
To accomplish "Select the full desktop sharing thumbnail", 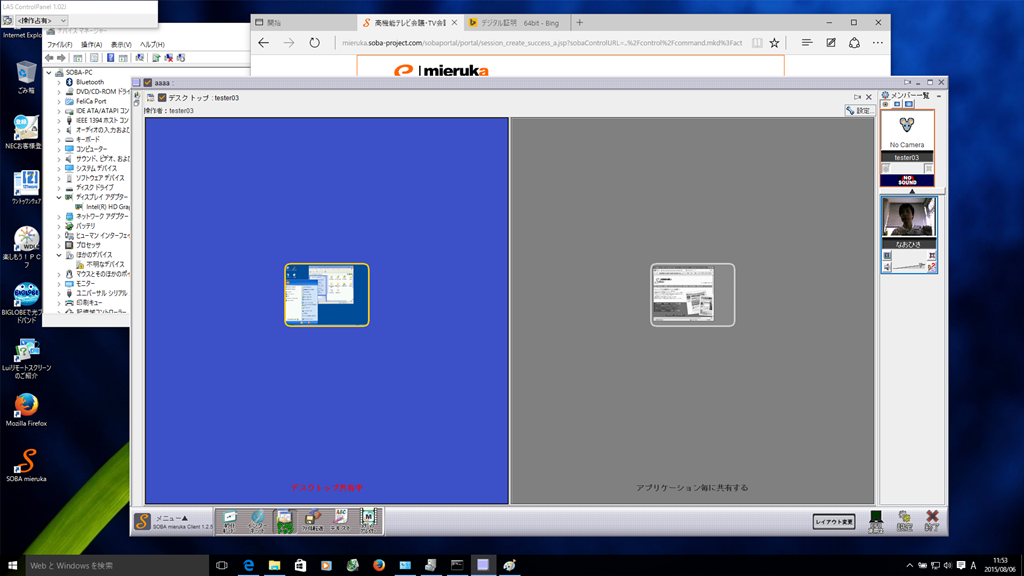I will 327,295.
